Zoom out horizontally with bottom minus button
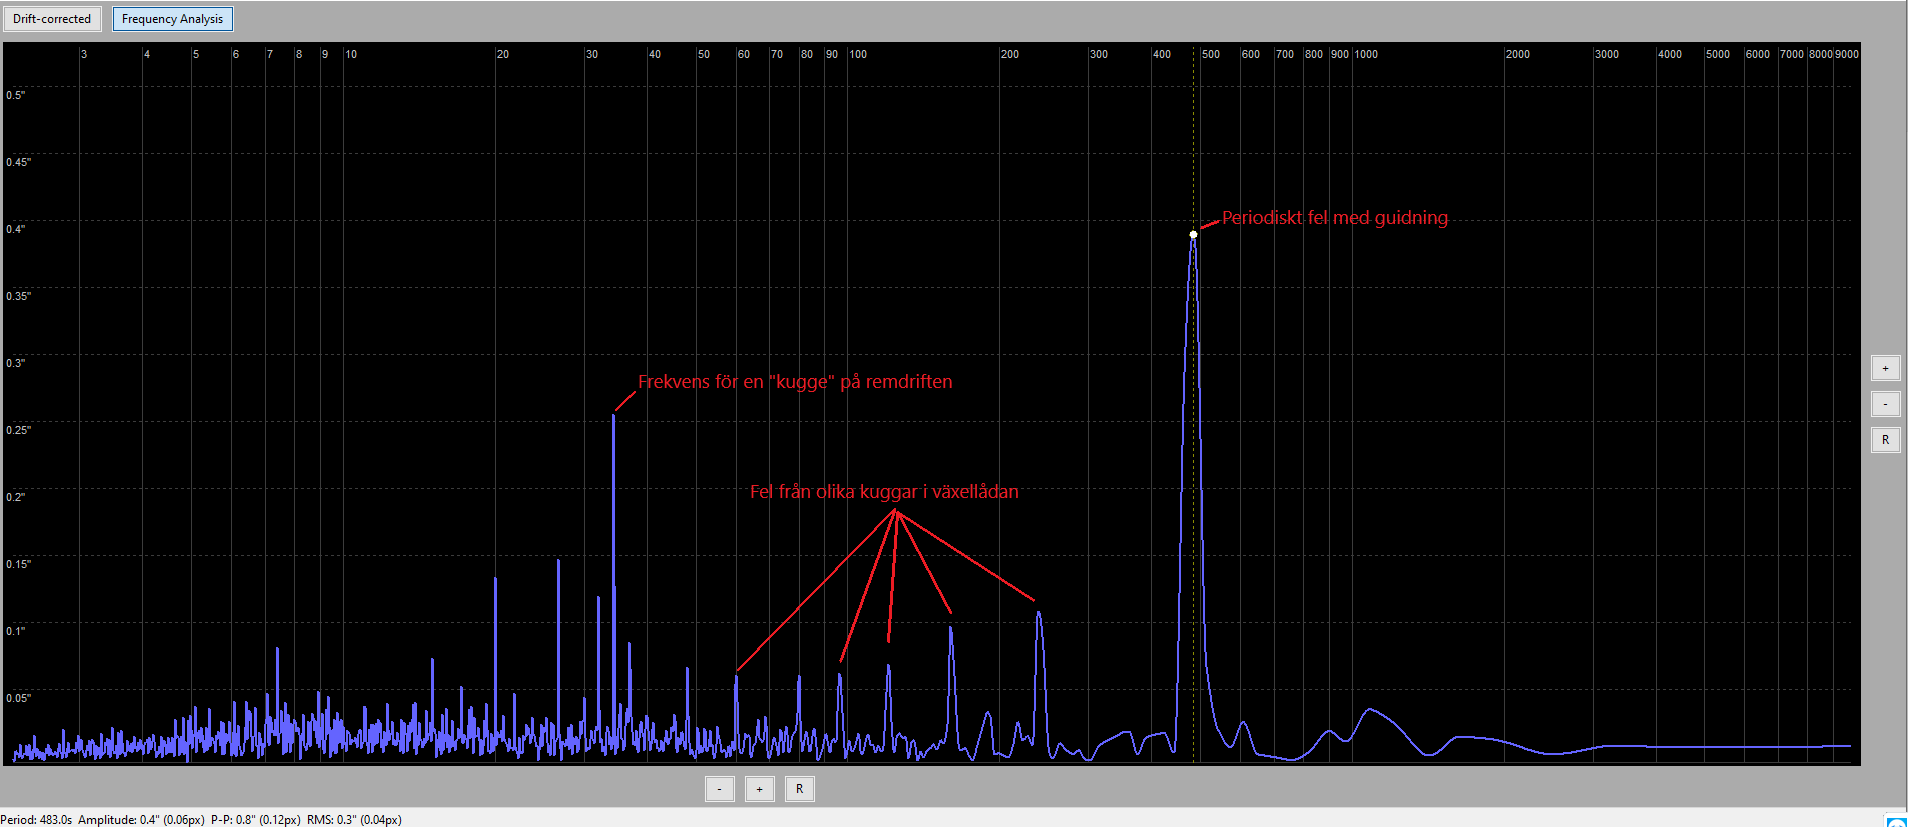The height and width of the screenshot is (827, 1908). 719,789
